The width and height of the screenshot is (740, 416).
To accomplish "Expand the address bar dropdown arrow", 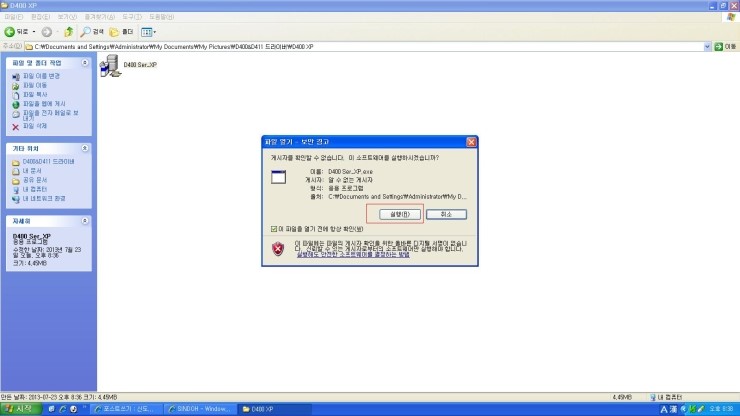I will click(707, 46).
